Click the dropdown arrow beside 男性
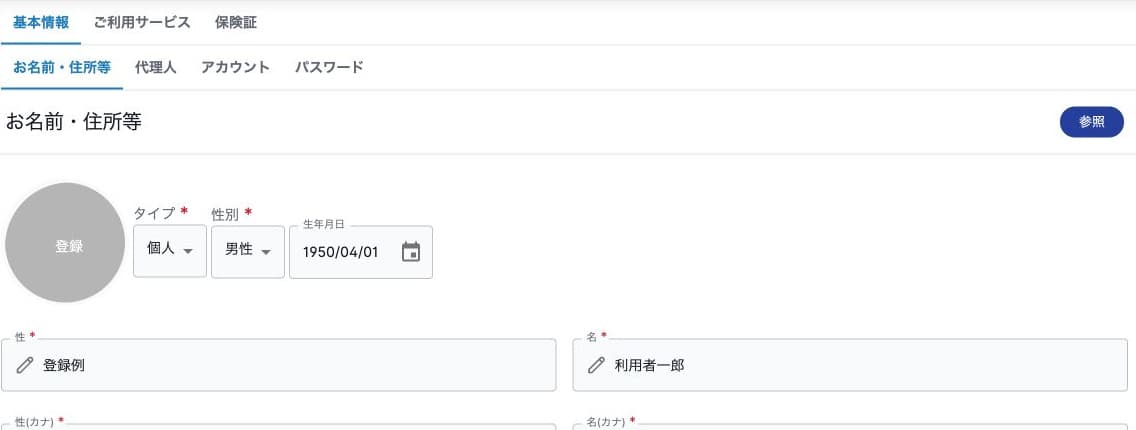1136x430 pixels. (266, 252)
